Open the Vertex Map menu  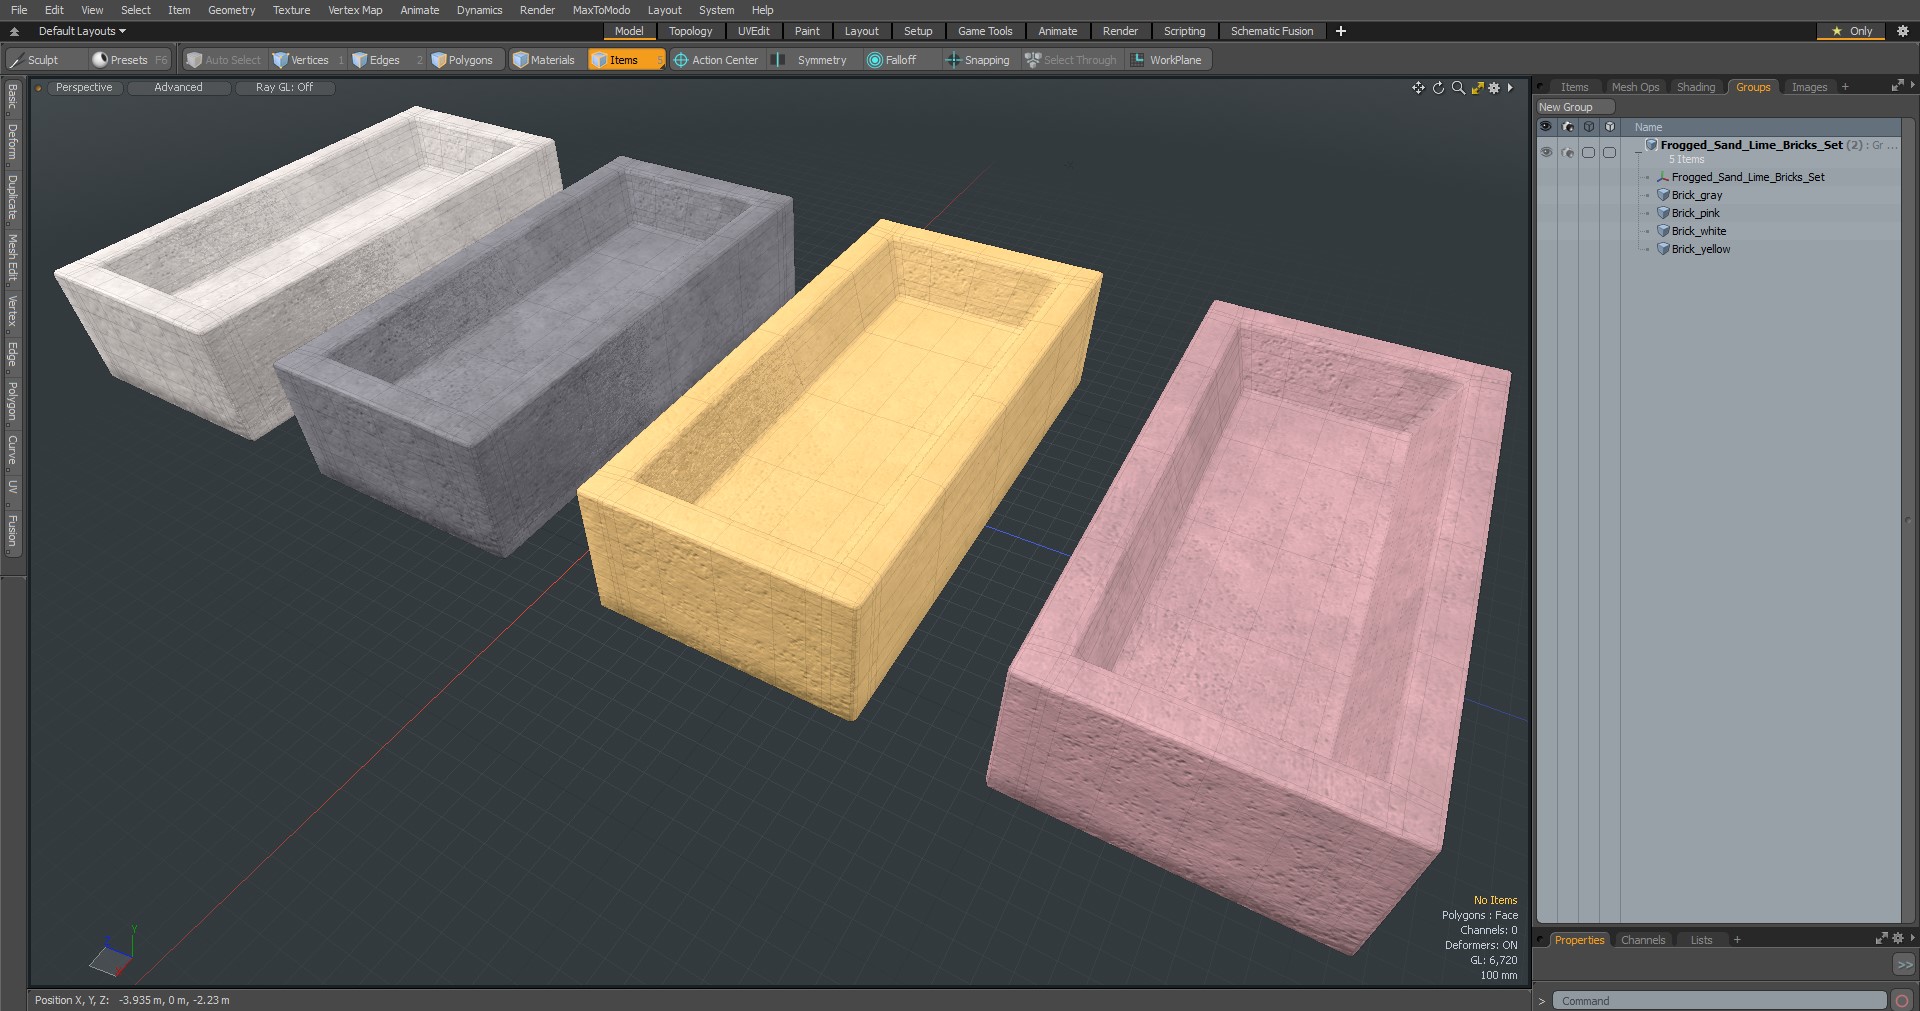(x=355, y=10)
